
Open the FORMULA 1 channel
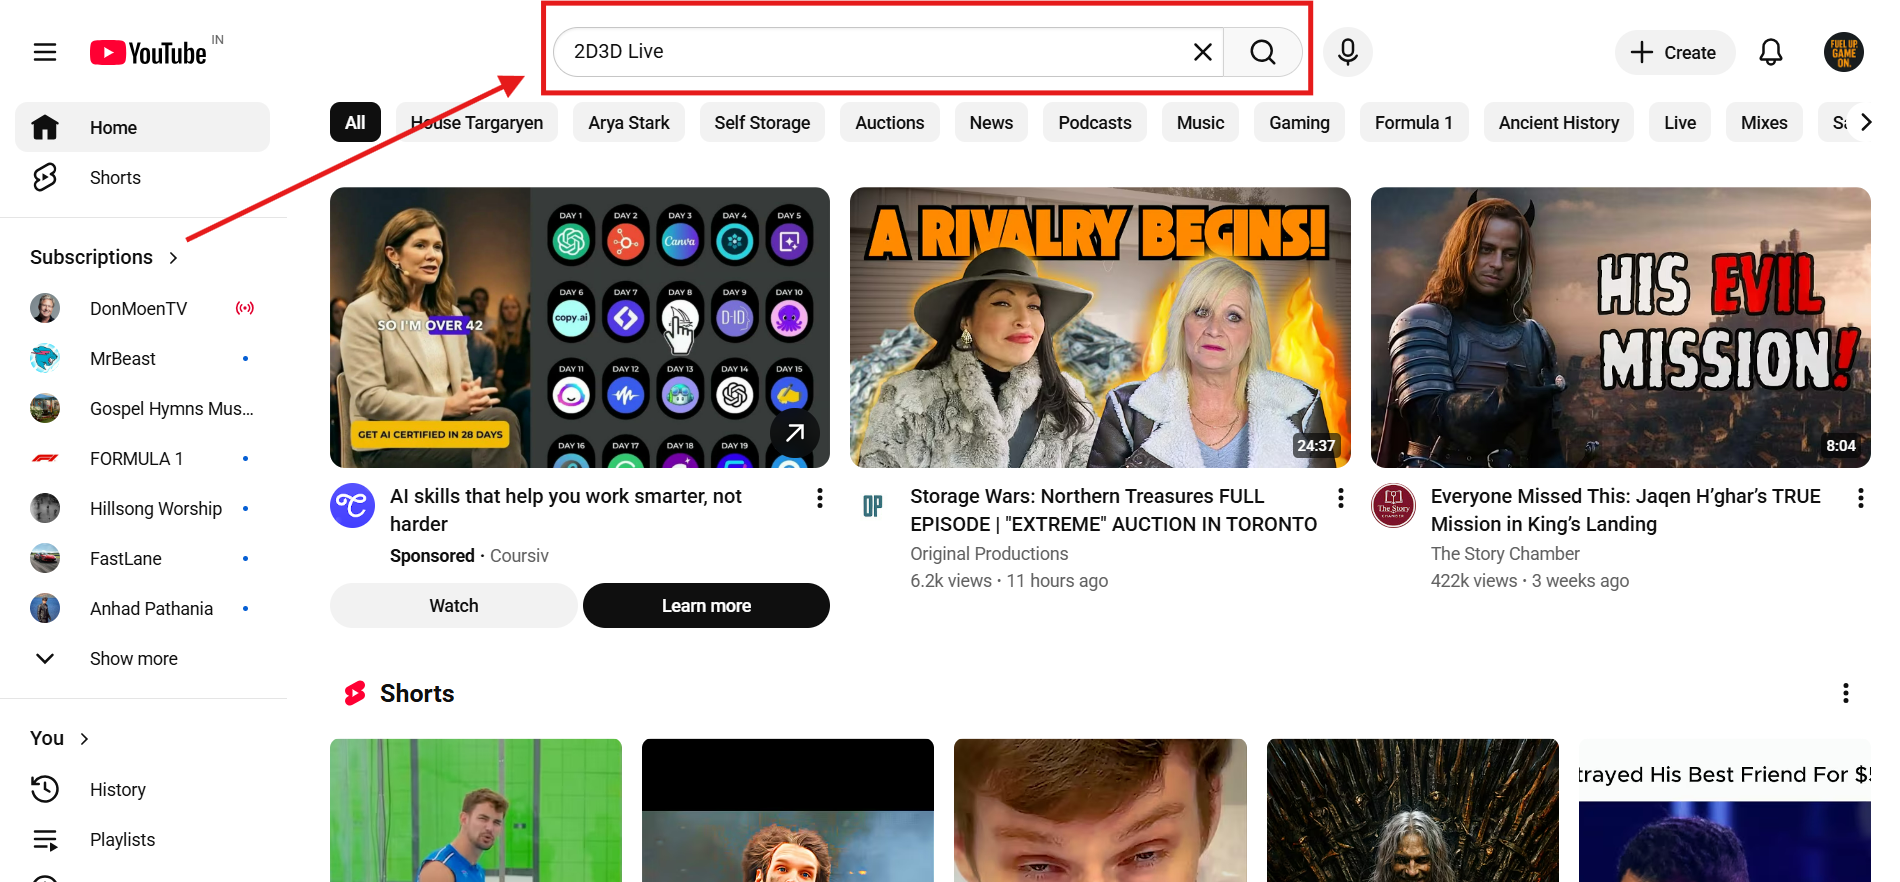(142, 458)
